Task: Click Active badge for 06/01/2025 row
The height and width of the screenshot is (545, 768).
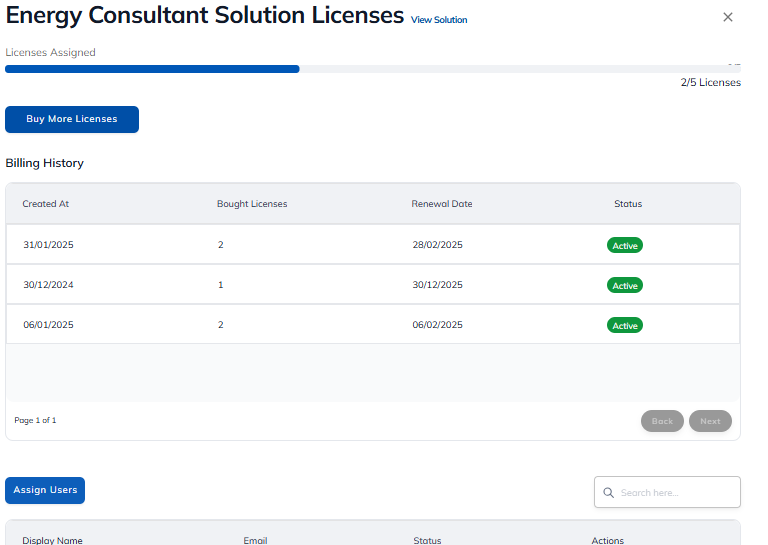Action: pos(625,325)
